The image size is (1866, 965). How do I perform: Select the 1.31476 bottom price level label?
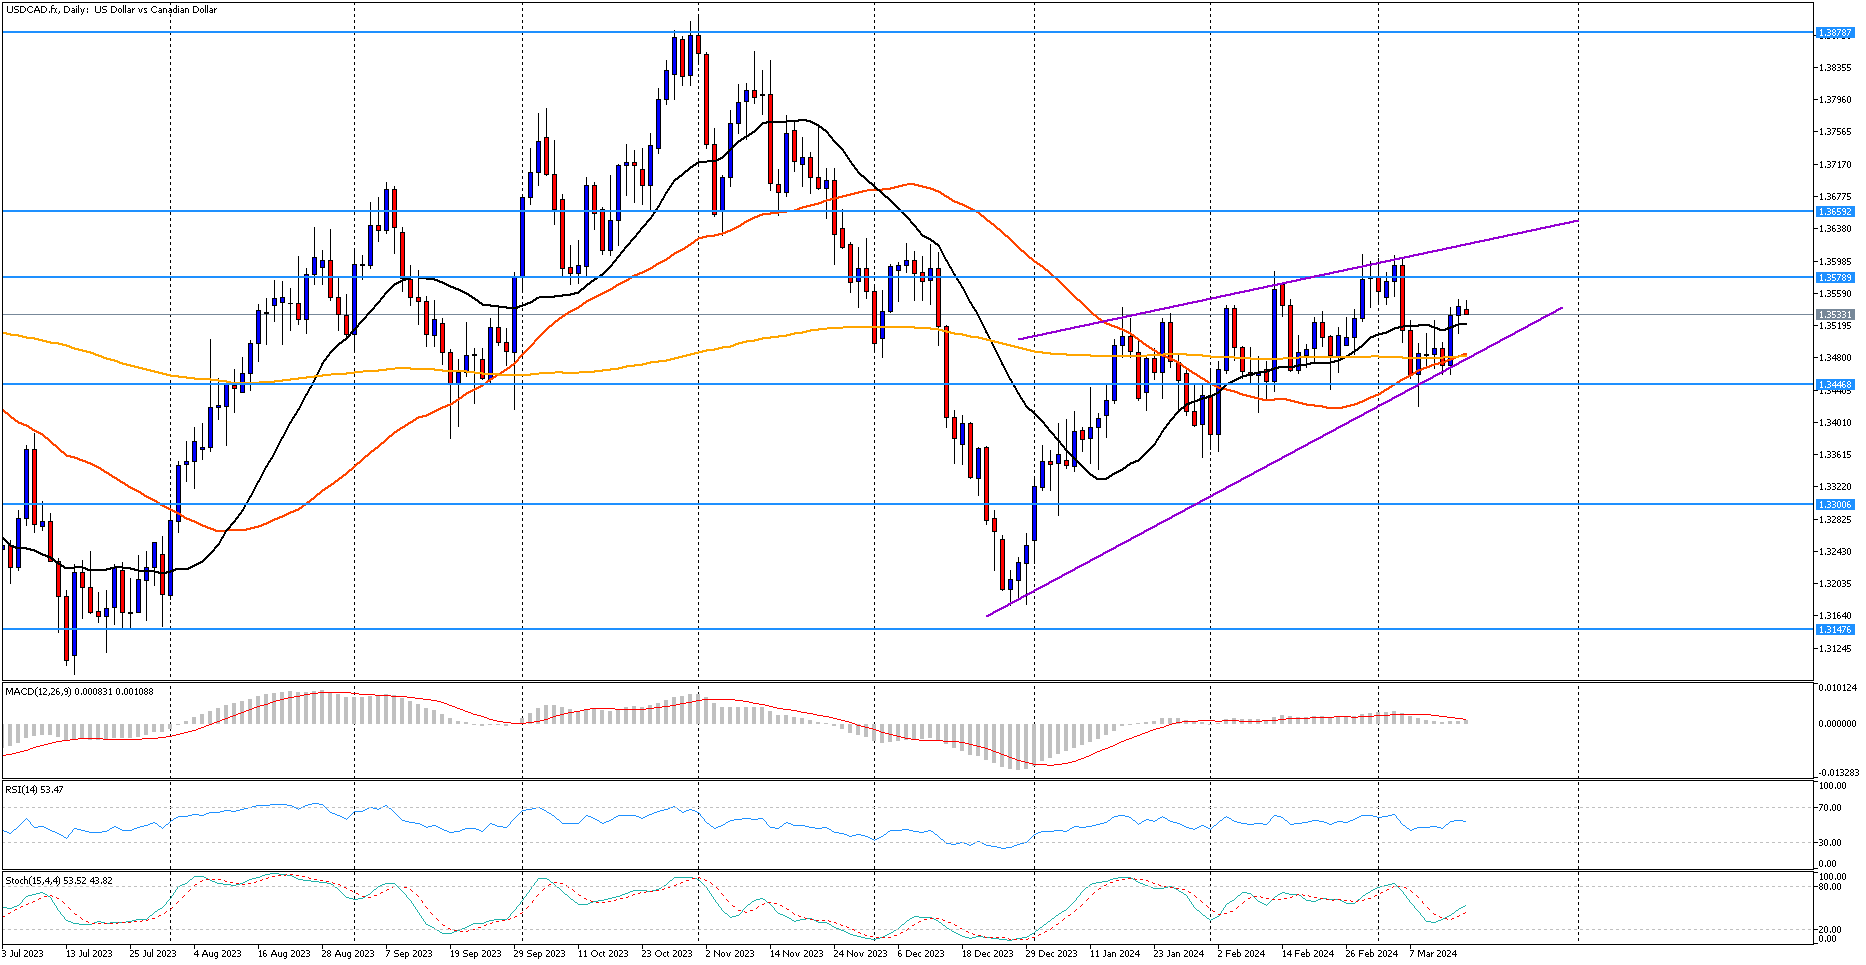pos(1835,630)
